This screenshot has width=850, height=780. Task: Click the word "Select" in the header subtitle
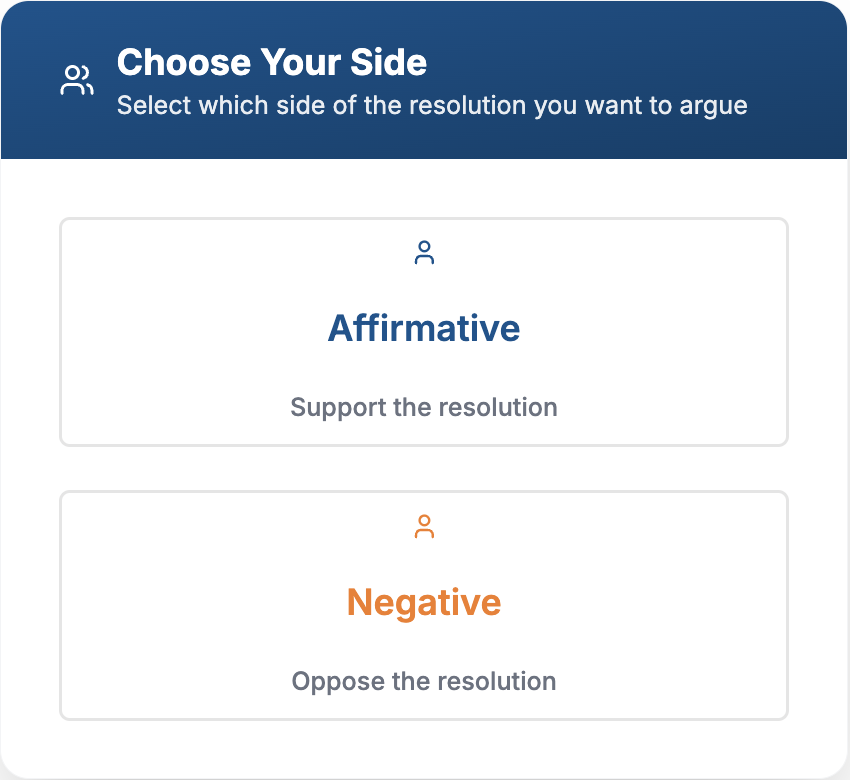coord(145,105)
